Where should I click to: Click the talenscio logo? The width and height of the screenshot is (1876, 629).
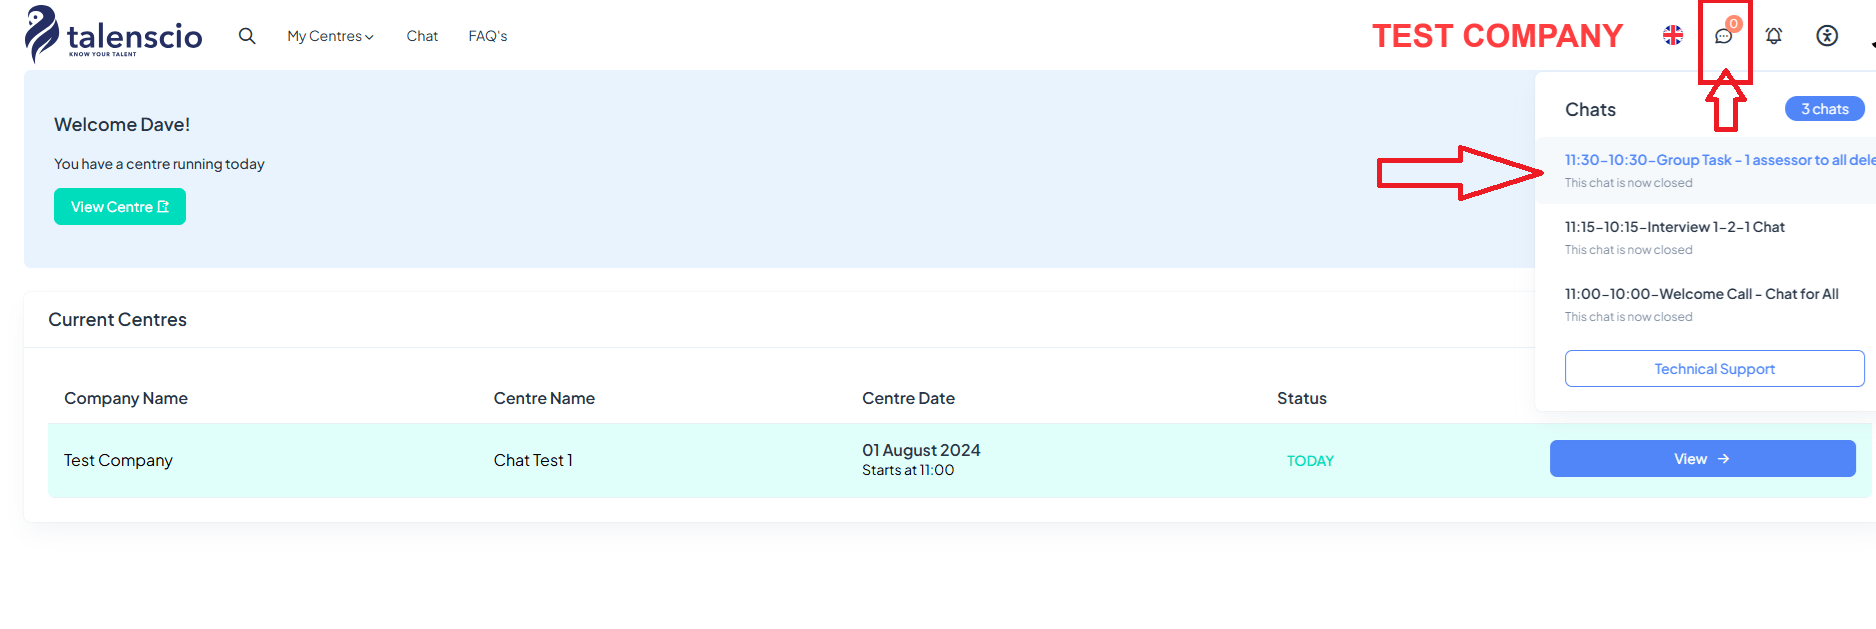coord(113,35)
